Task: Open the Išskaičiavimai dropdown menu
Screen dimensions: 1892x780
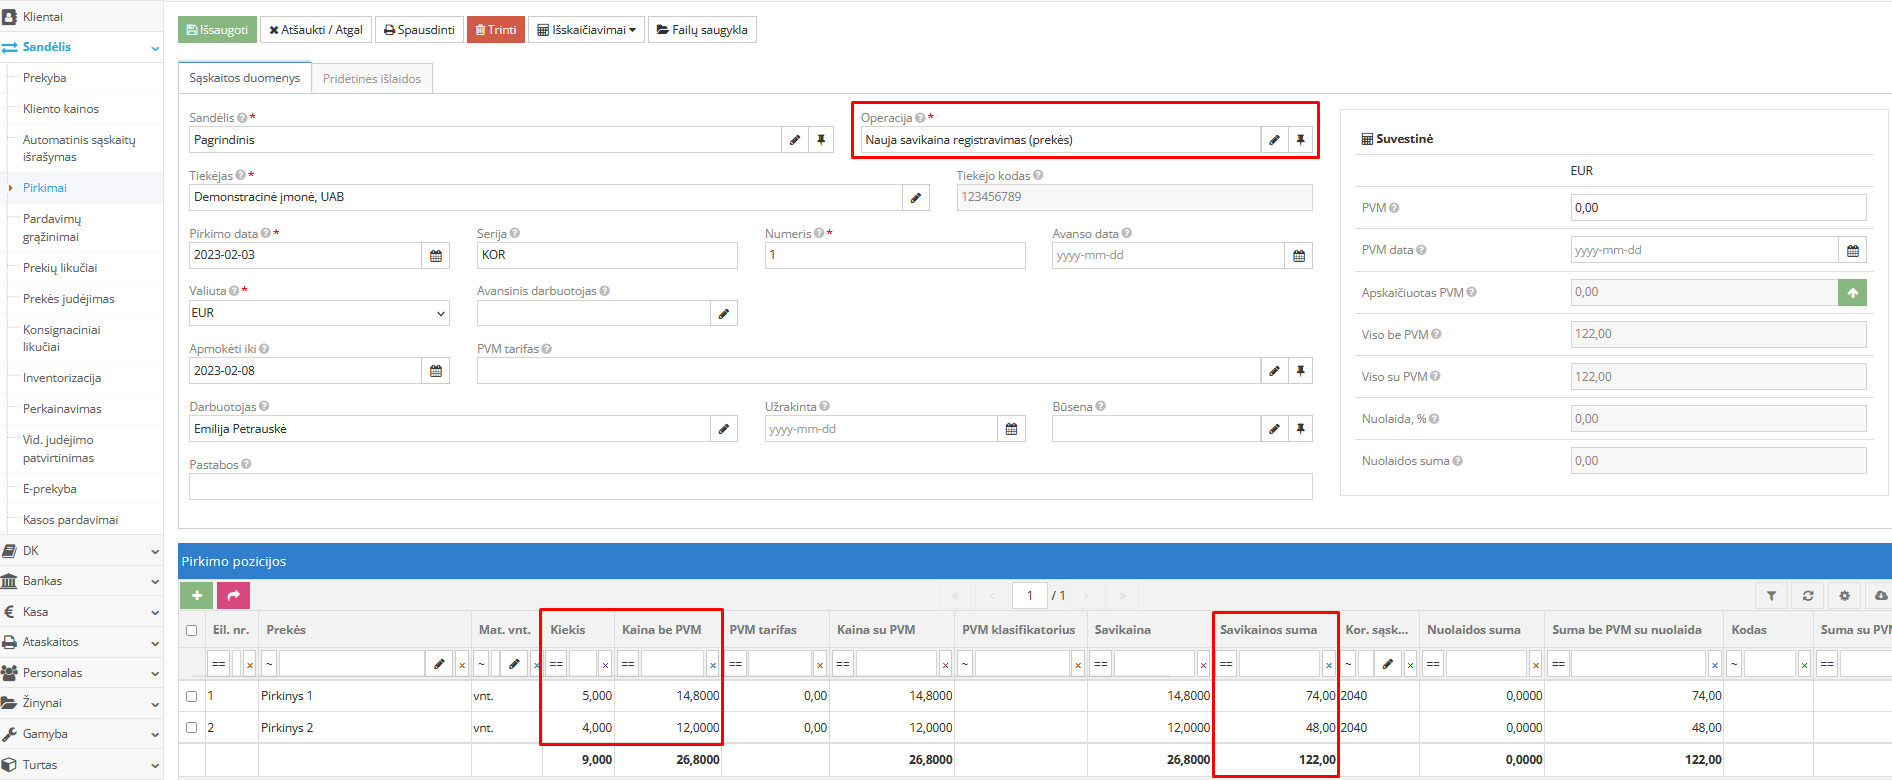Action: click(x=586, y=30)
